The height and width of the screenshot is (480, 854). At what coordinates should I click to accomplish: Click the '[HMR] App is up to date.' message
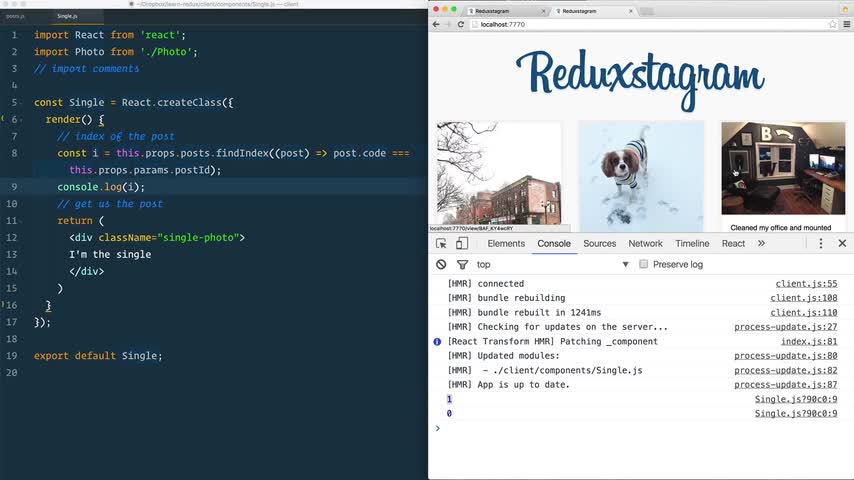click(508, 385)
